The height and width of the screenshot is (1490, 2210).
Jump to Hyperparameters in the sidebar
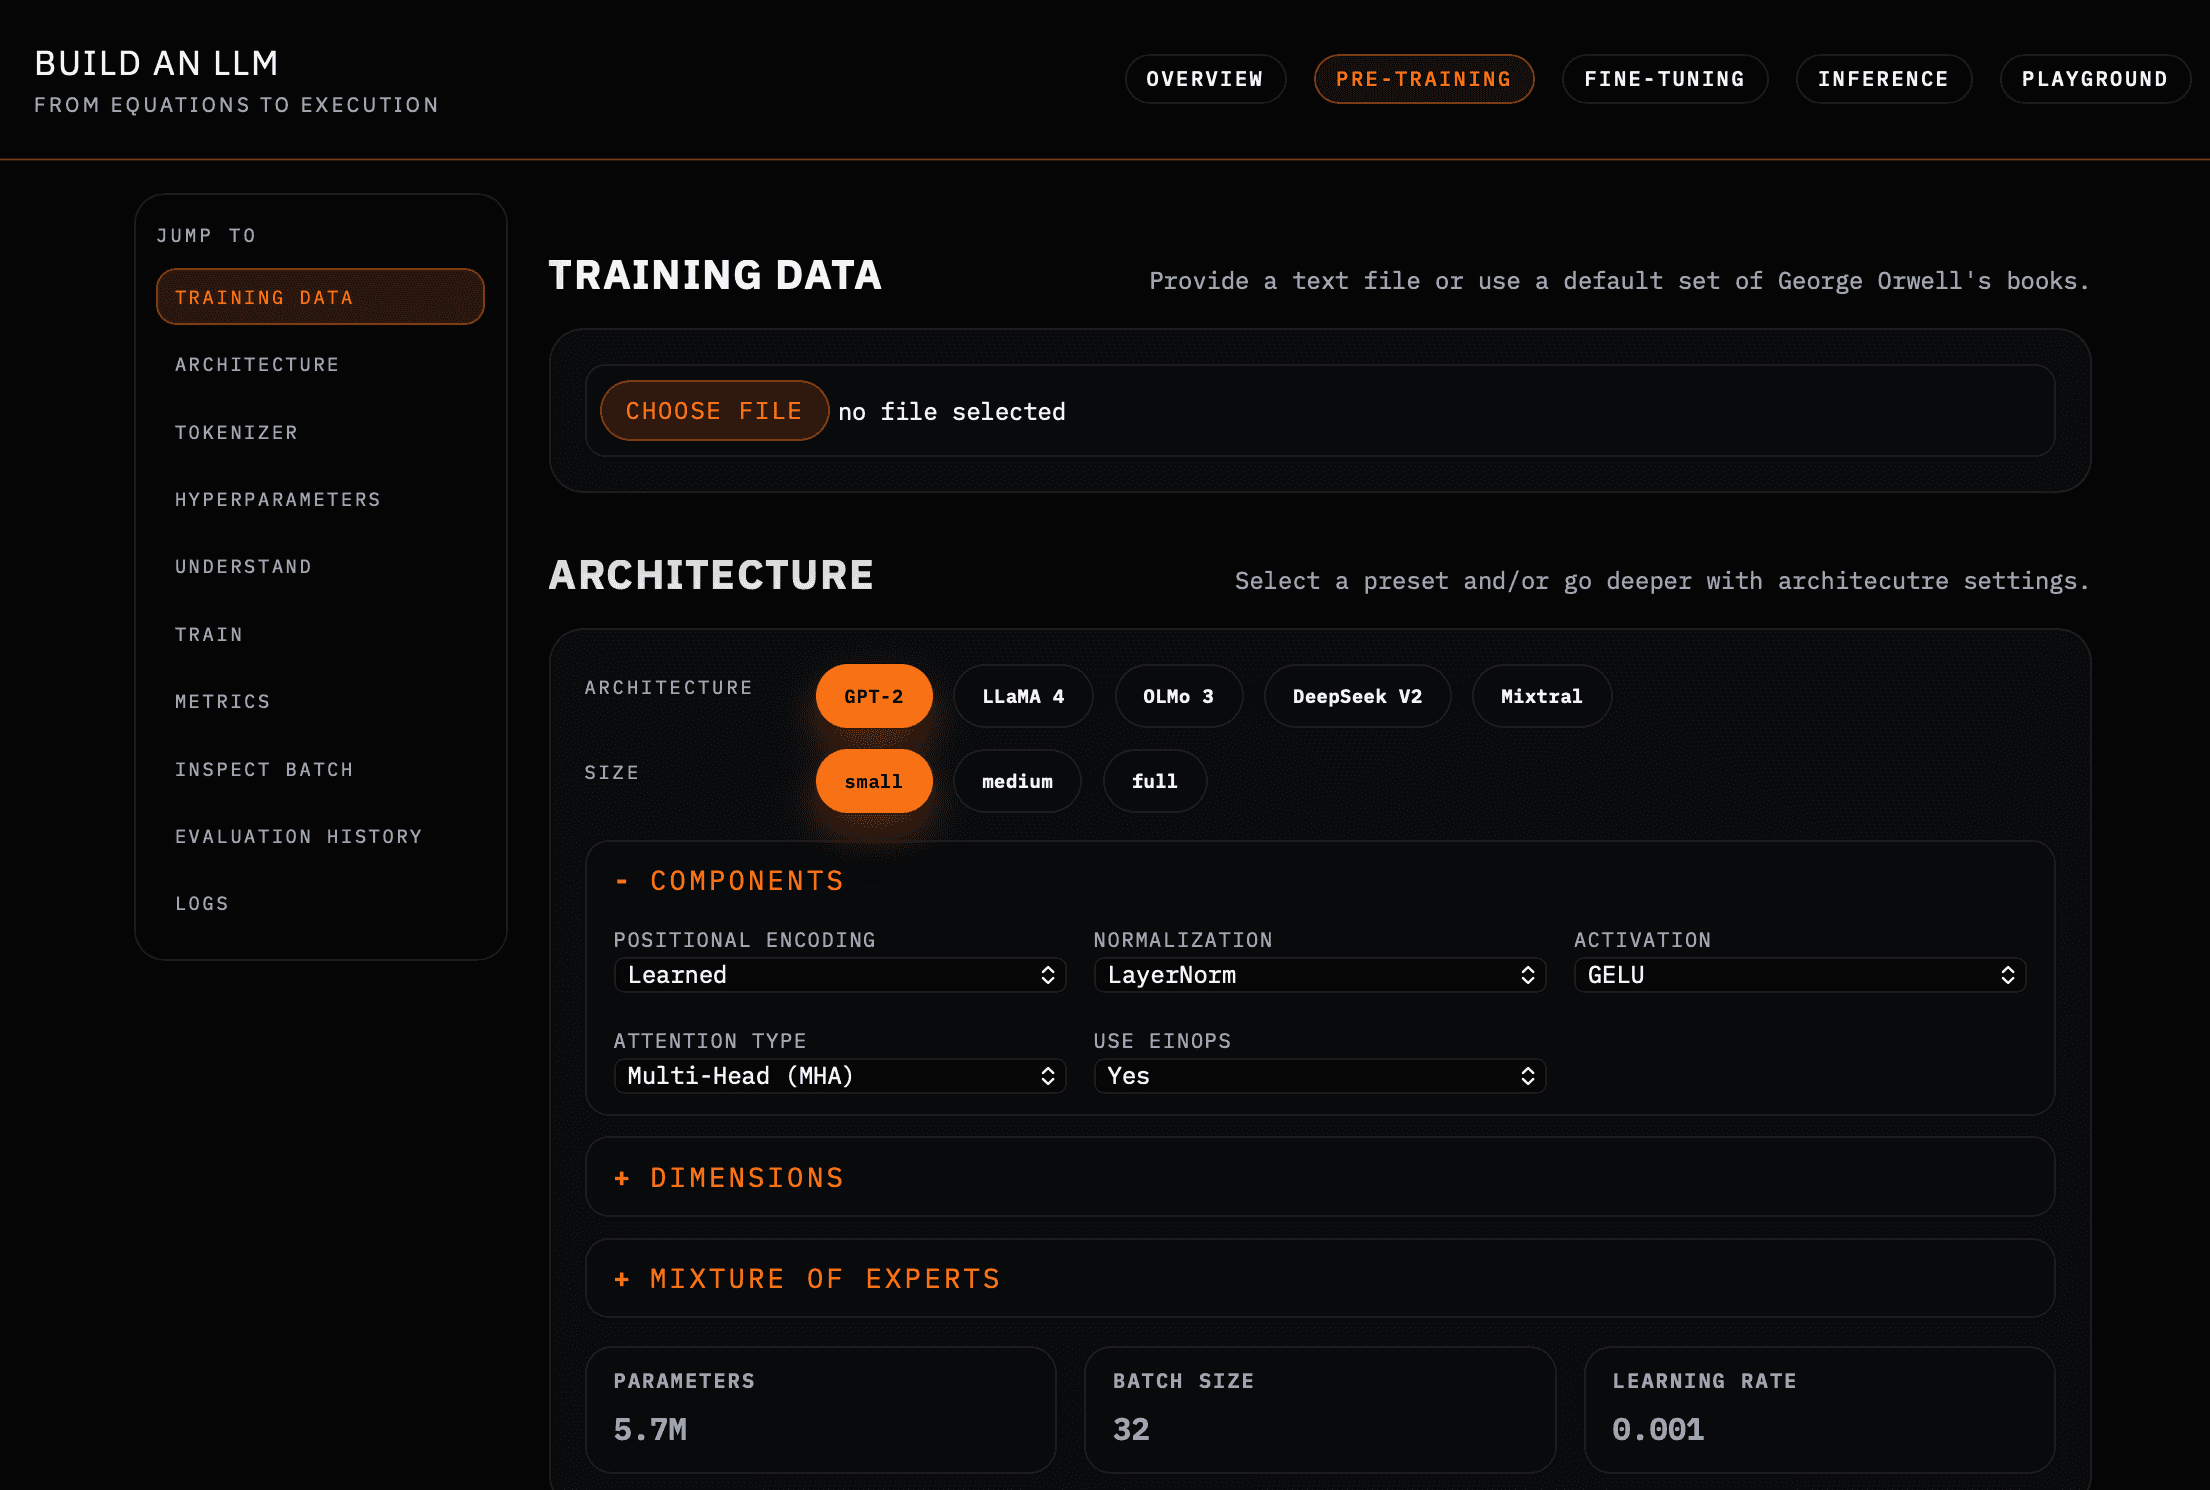point(278,499)
